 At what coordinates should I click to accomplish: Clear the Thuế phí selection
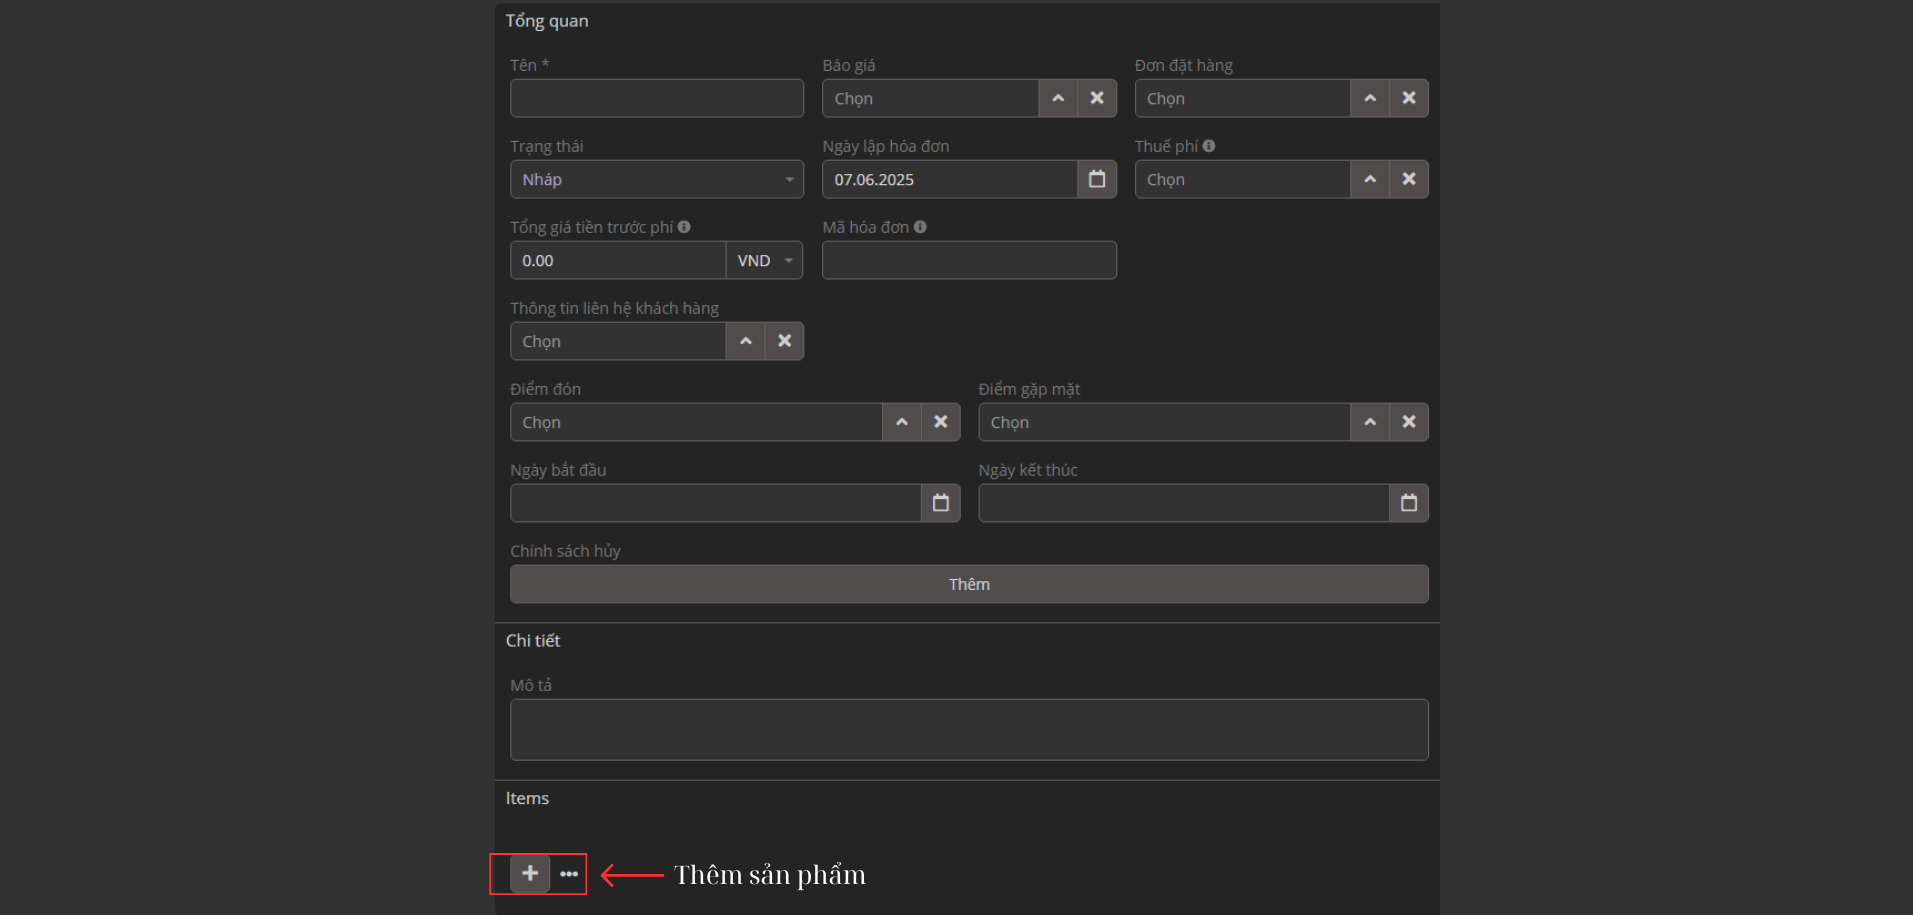click(x=1408, y=179)
